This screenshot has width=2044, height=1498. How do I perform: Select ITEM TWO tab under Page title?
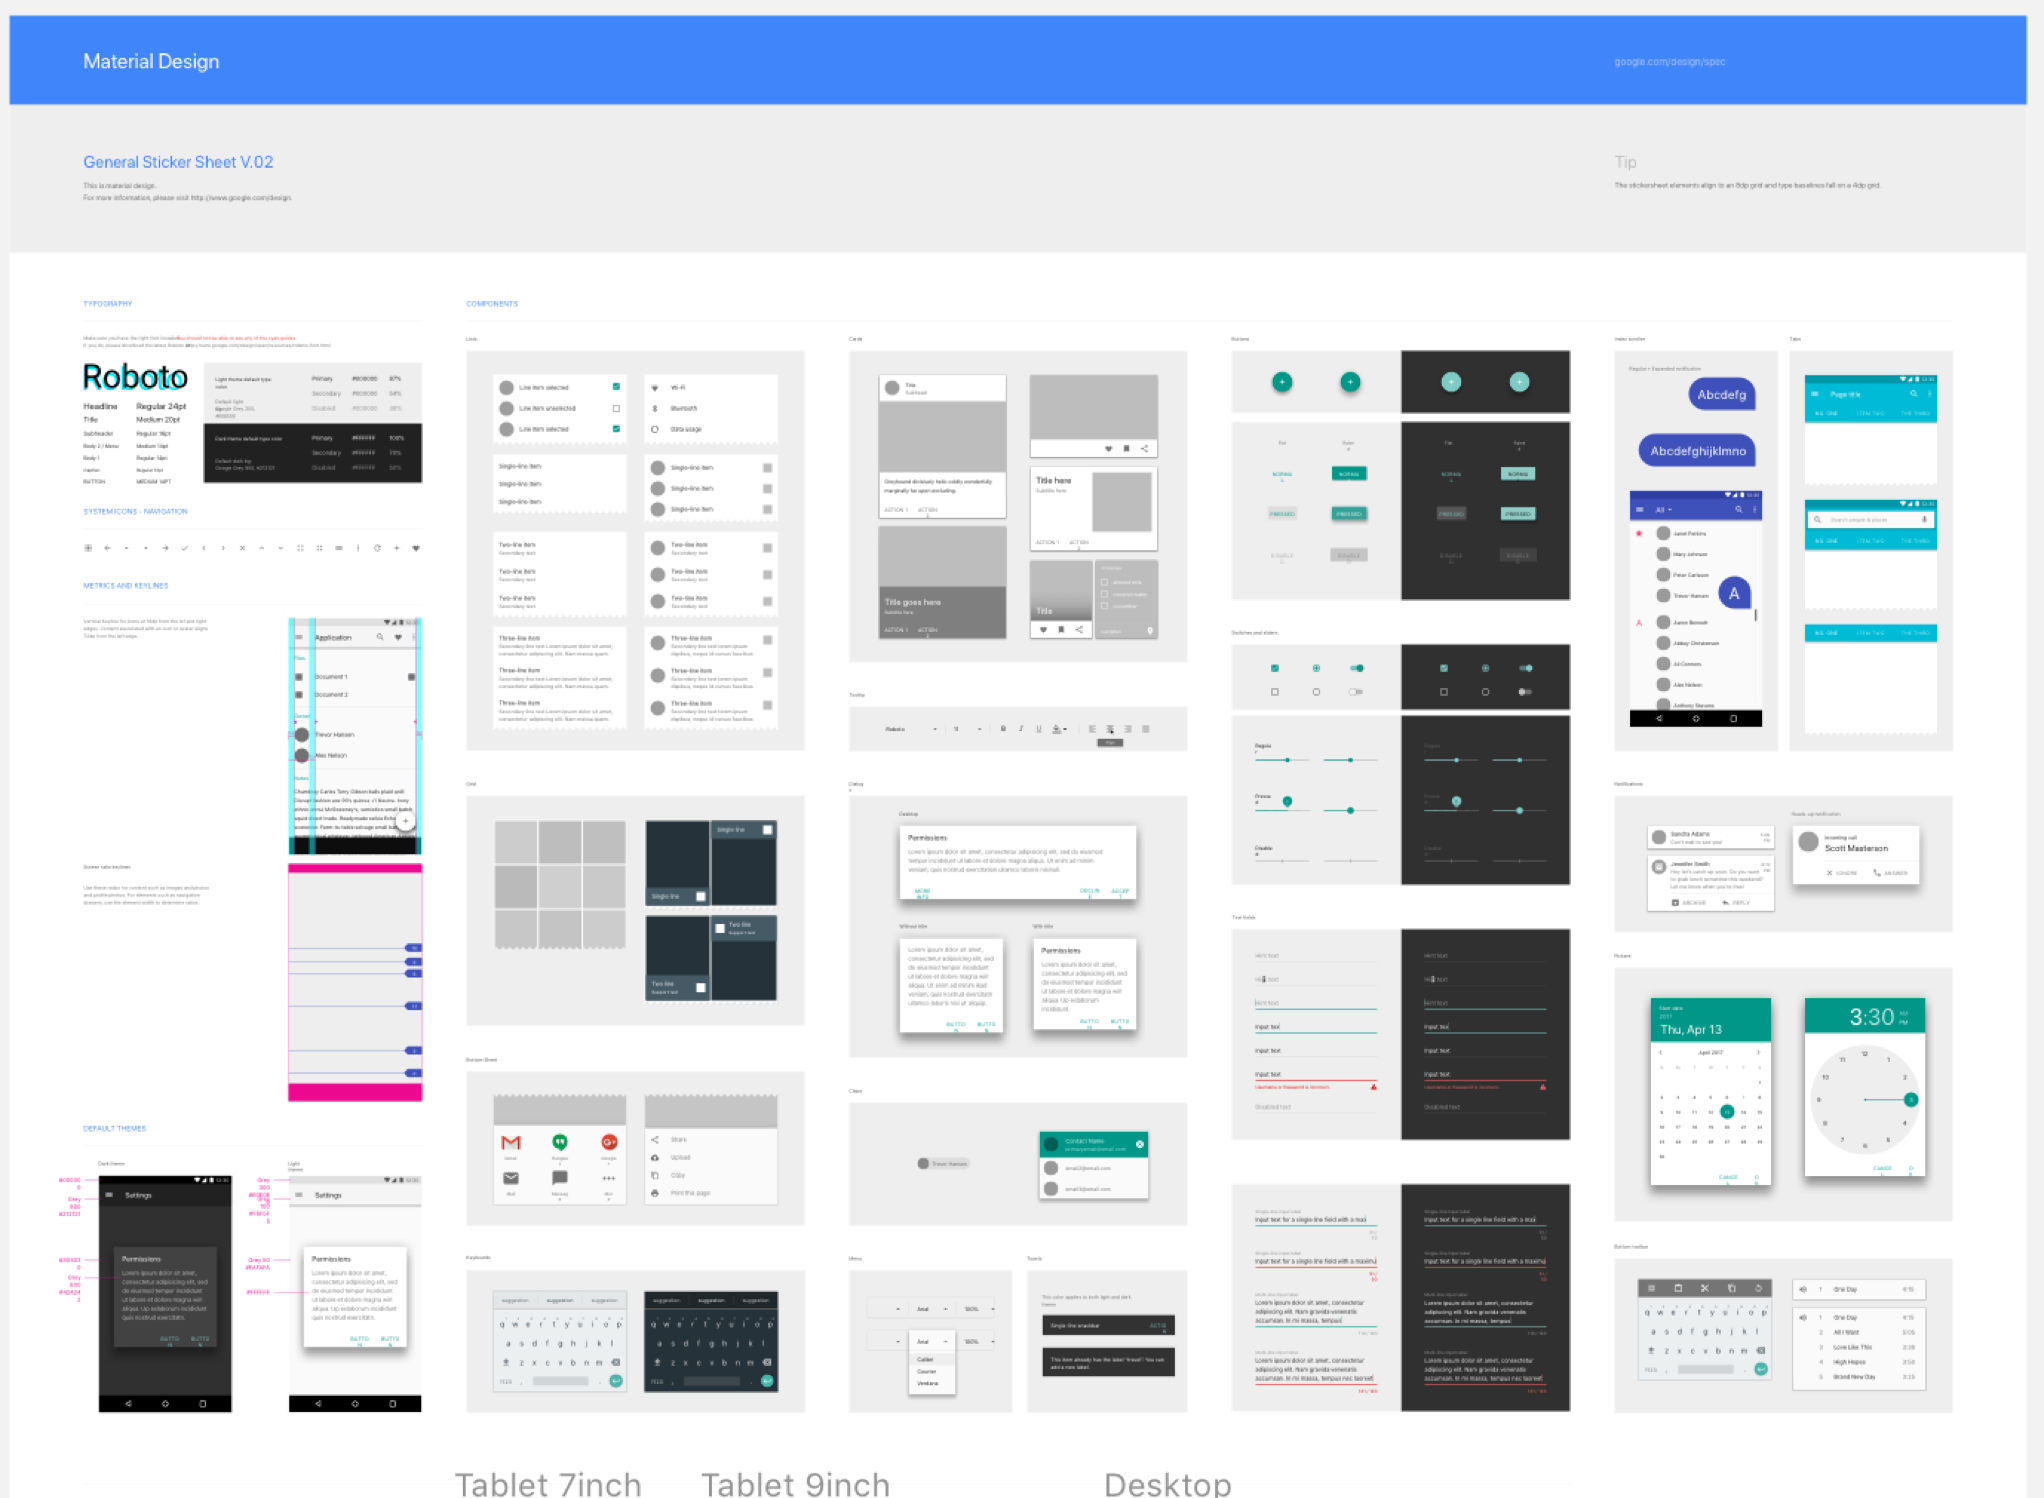click(x=1871, y=413)
